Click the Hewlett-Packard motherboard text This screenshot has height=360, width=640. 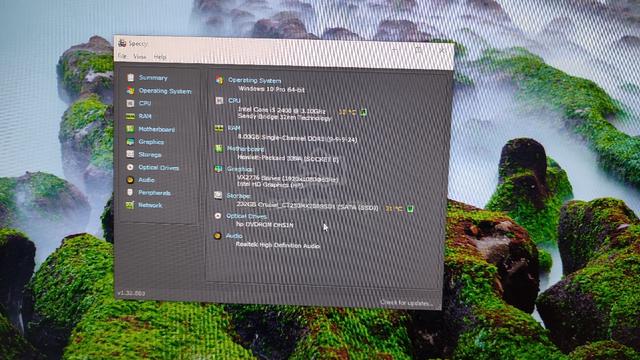click(x=288, y=159)
